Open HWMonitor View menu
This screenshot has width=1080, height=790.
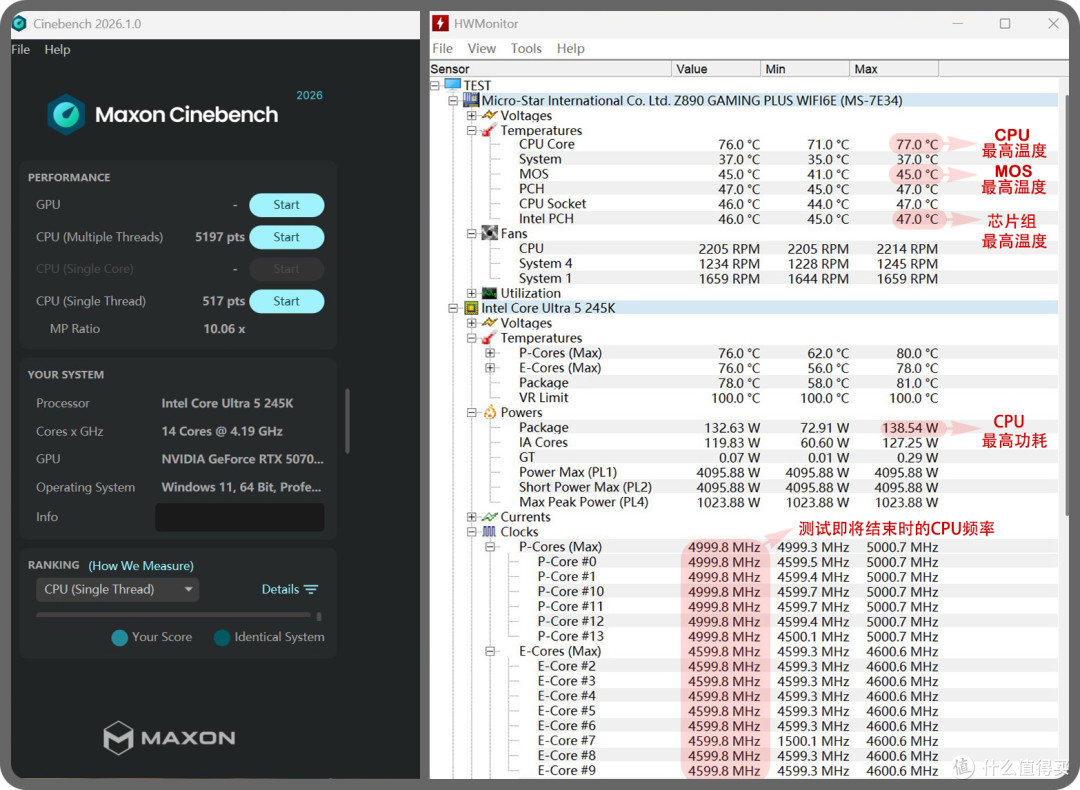[x=481, y=48]
